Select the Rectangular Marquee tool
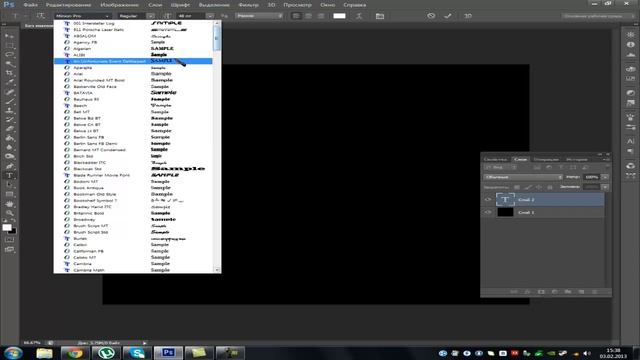640x360 pixels. pyautogui.click(x=9, y=45)
